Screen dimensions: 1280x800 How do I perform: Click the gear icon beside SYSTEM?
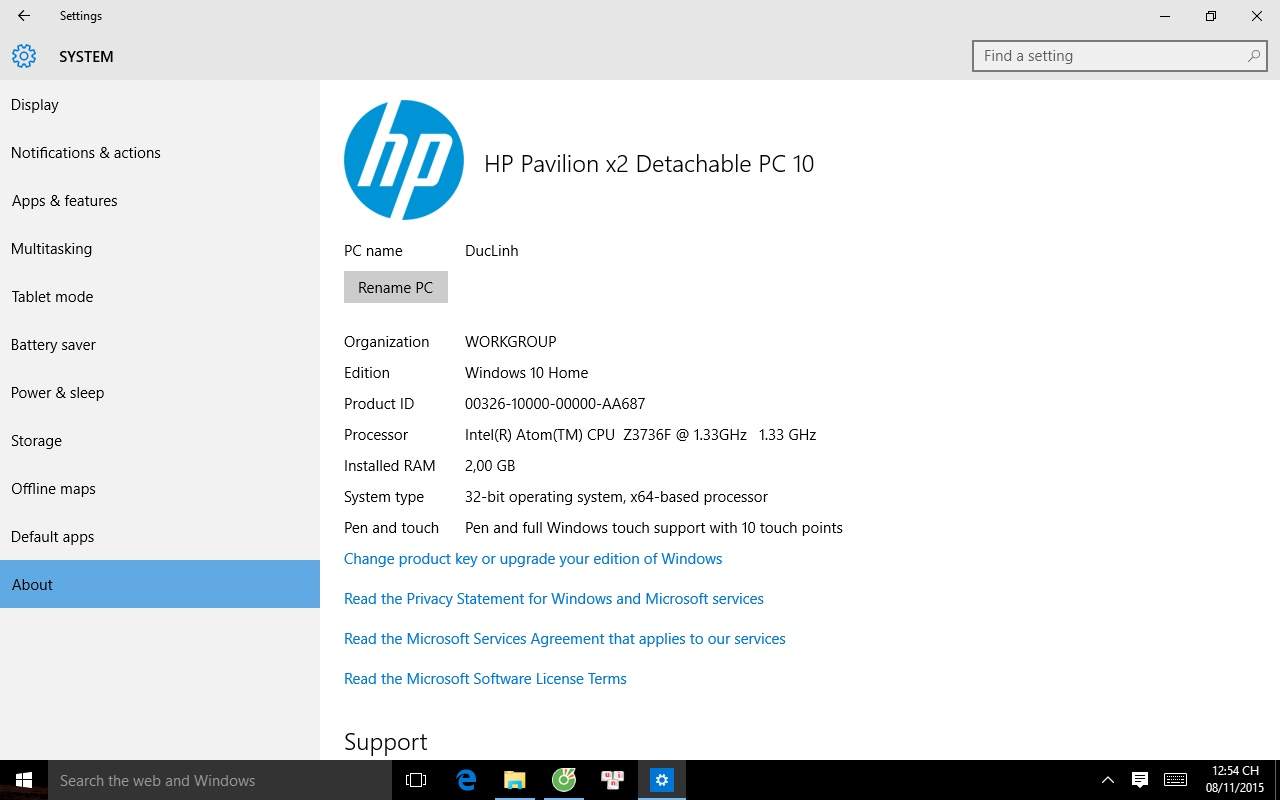coord(24,56)
